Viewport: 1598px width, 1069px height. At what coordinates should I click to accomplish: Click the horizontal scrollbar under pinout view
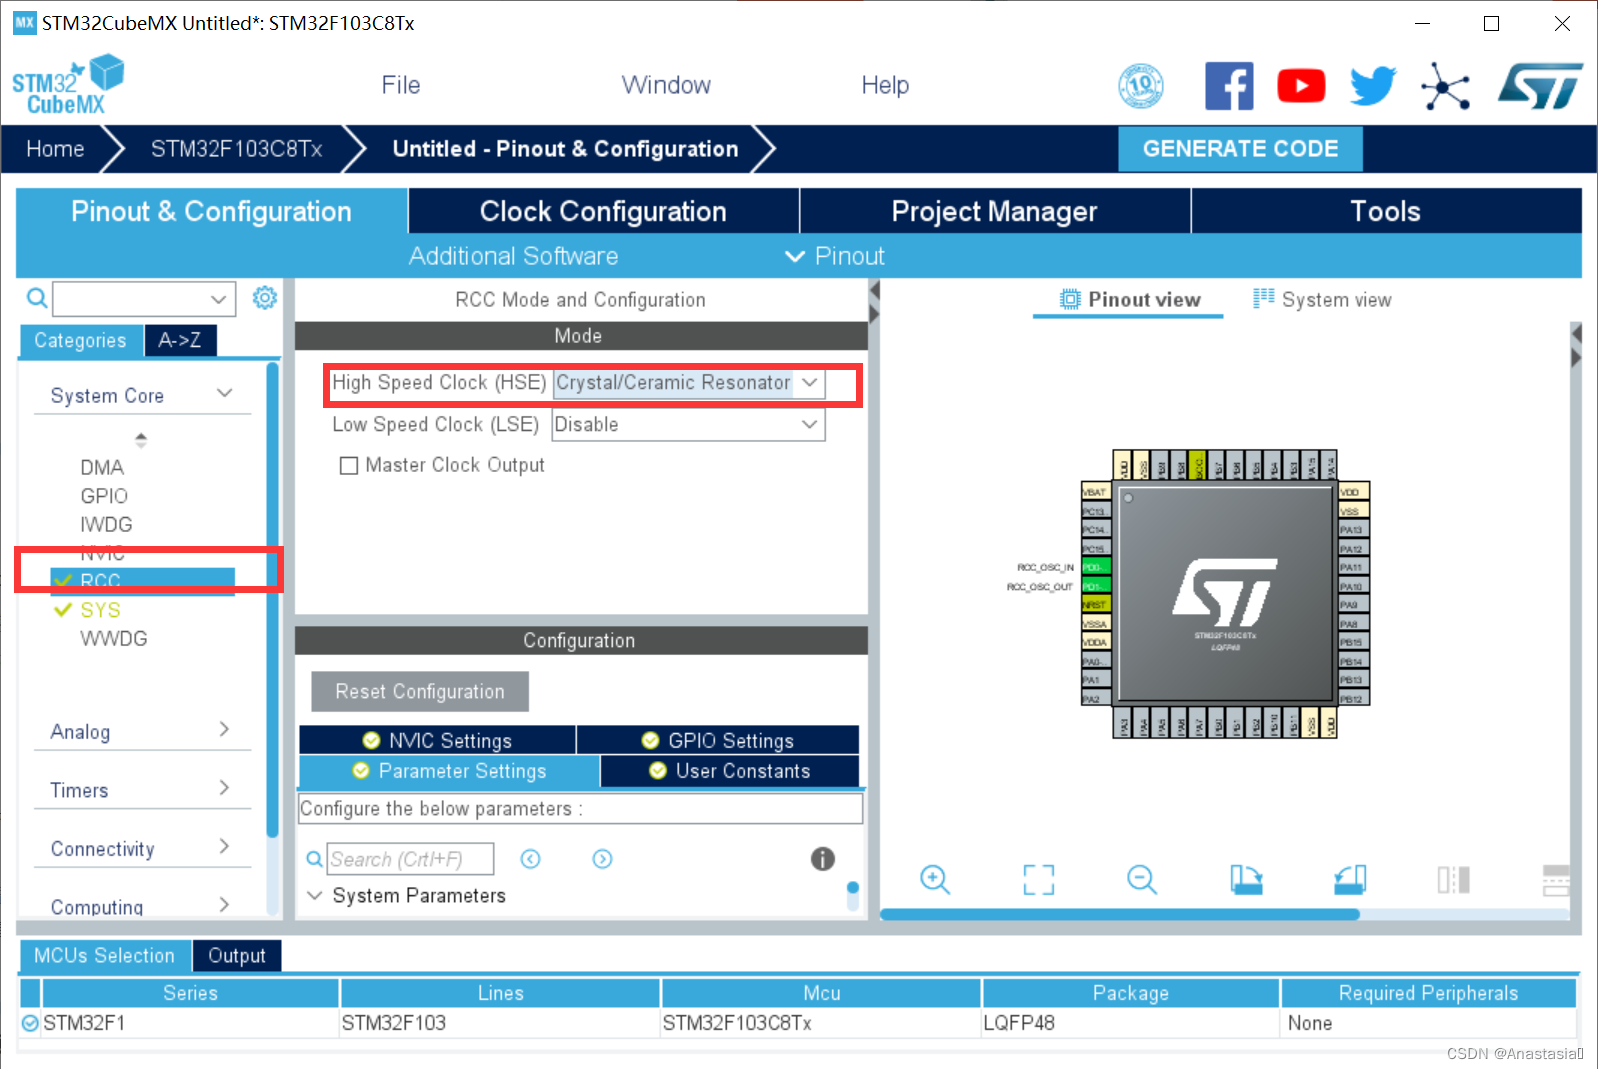point(1120,914)
